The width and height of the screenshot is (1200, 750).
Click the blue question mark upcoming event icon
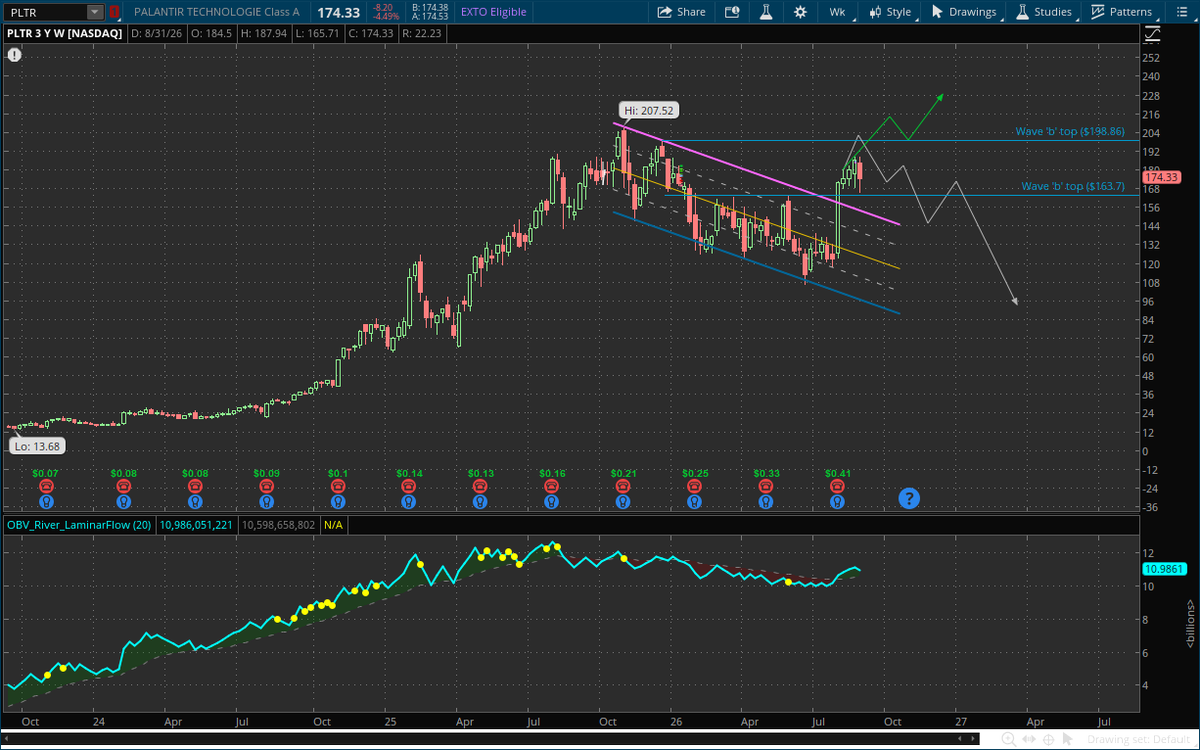tap(908, 497)
